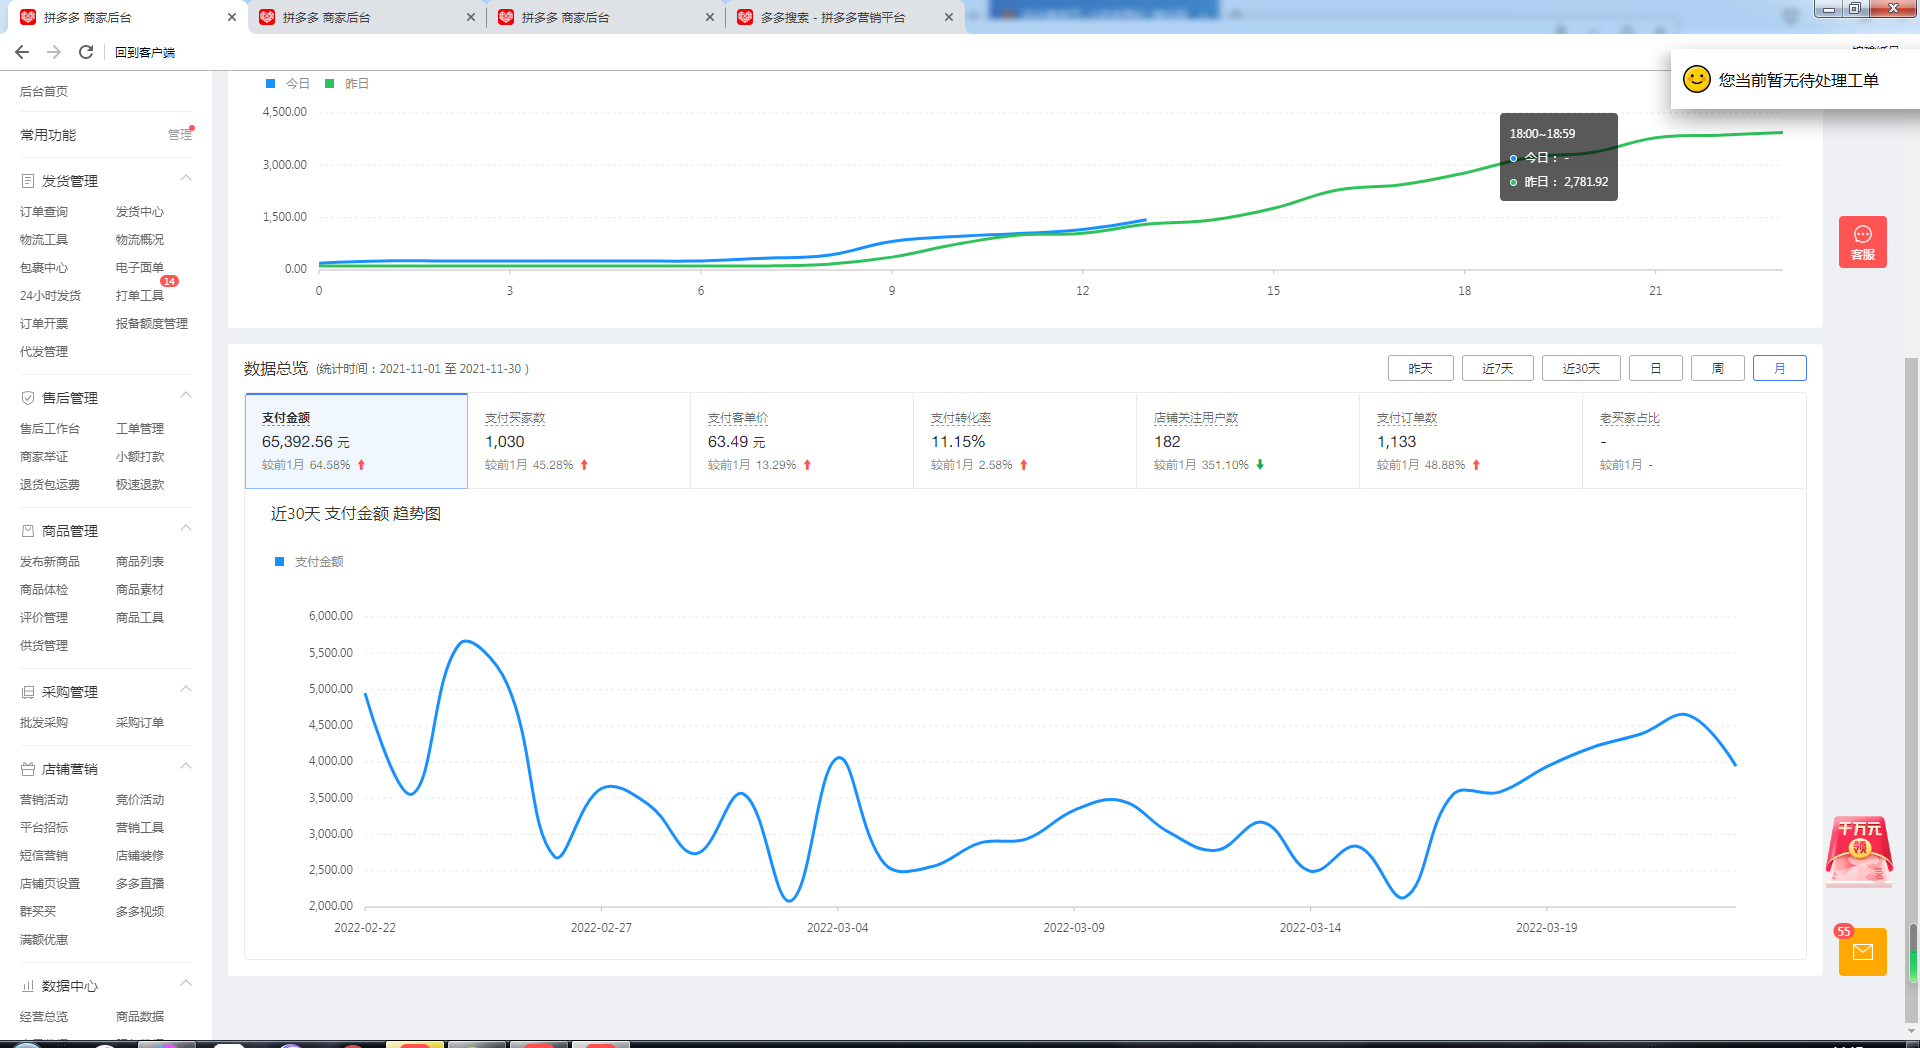Click the 店铺营销 section icon

[28, 769]
